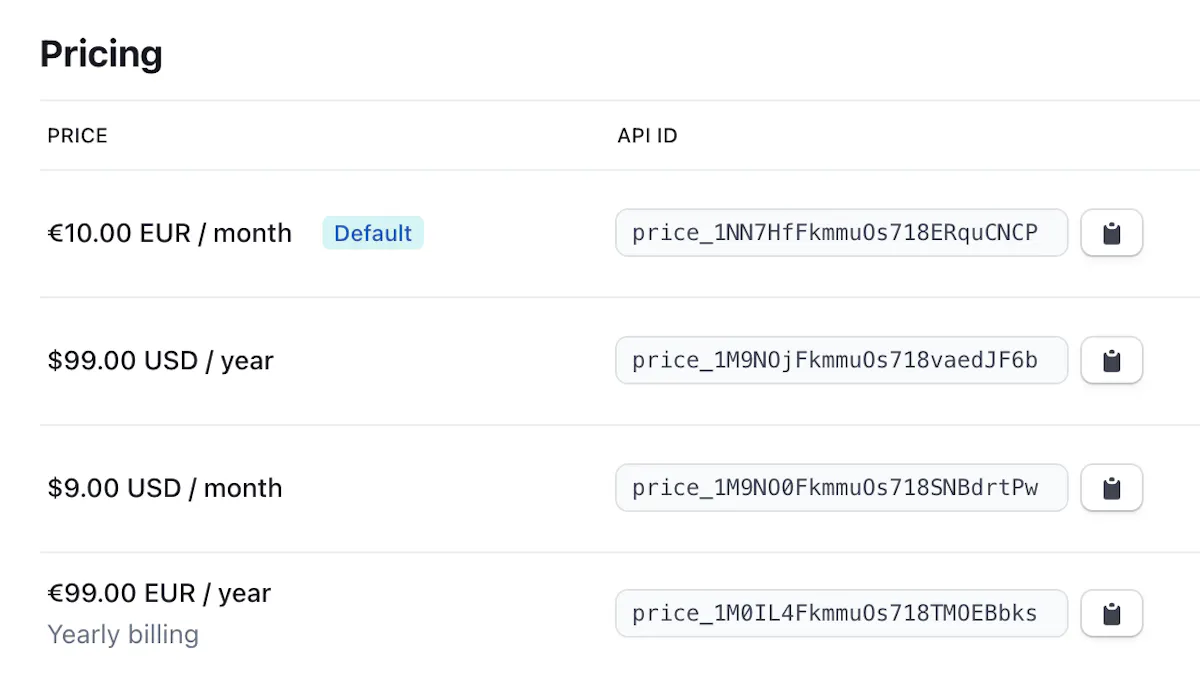Open the €10.00 EUR / month price
The width and height of the screenshot is (1200, 692).
click(x=170, y=233)
